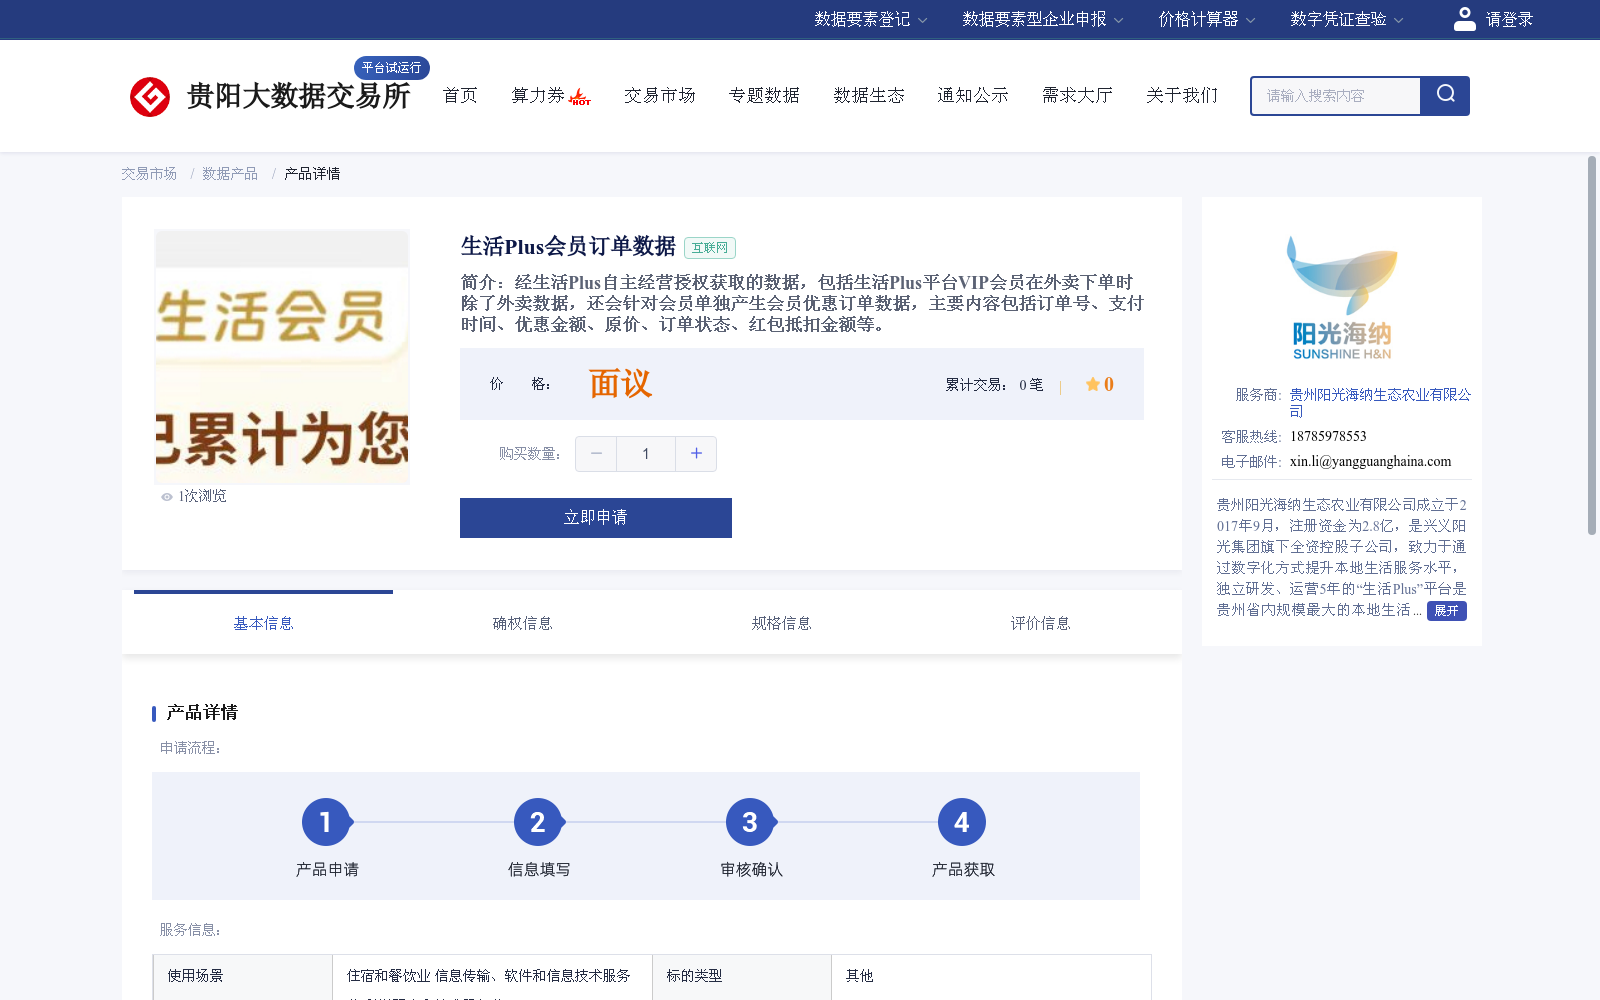Click the 生活会员 product thumbnail image
The image size is (1600, 1000).
click(282, 357)
